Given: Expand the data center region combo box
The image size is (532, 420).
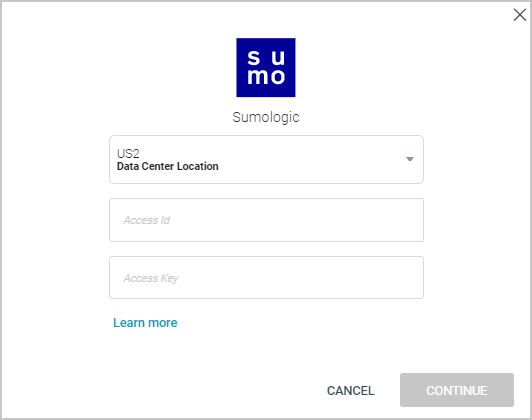Looking at the screenshot, I should 266,159.
